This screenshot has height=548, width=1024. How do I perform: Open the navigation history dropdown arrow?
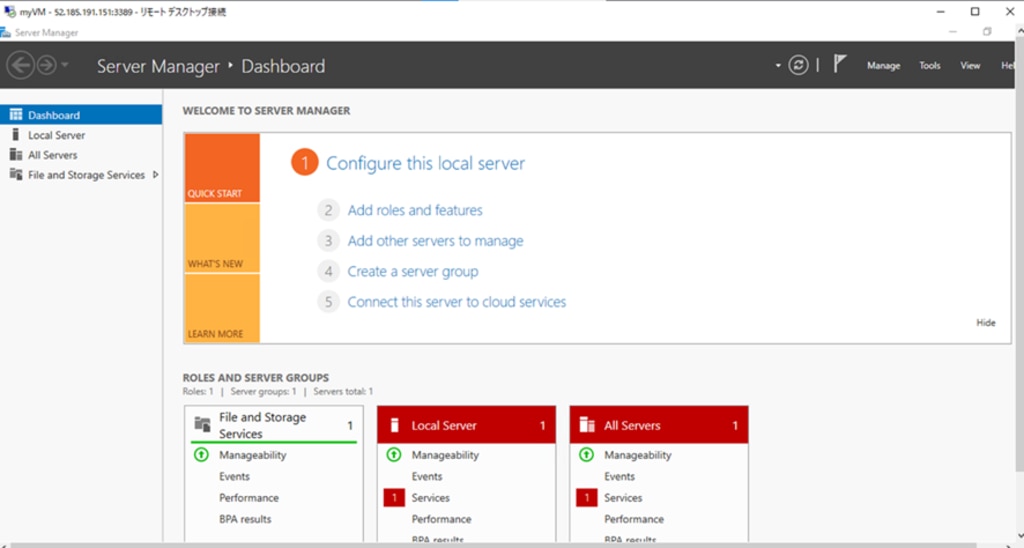pyautogui.click(x=64, y=65)
